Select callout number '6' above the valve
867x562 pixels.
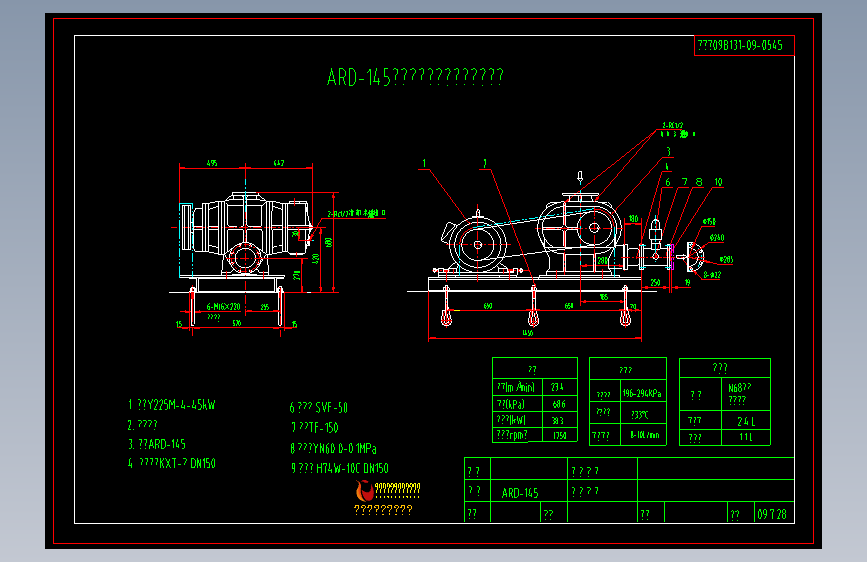pos(668,182)
